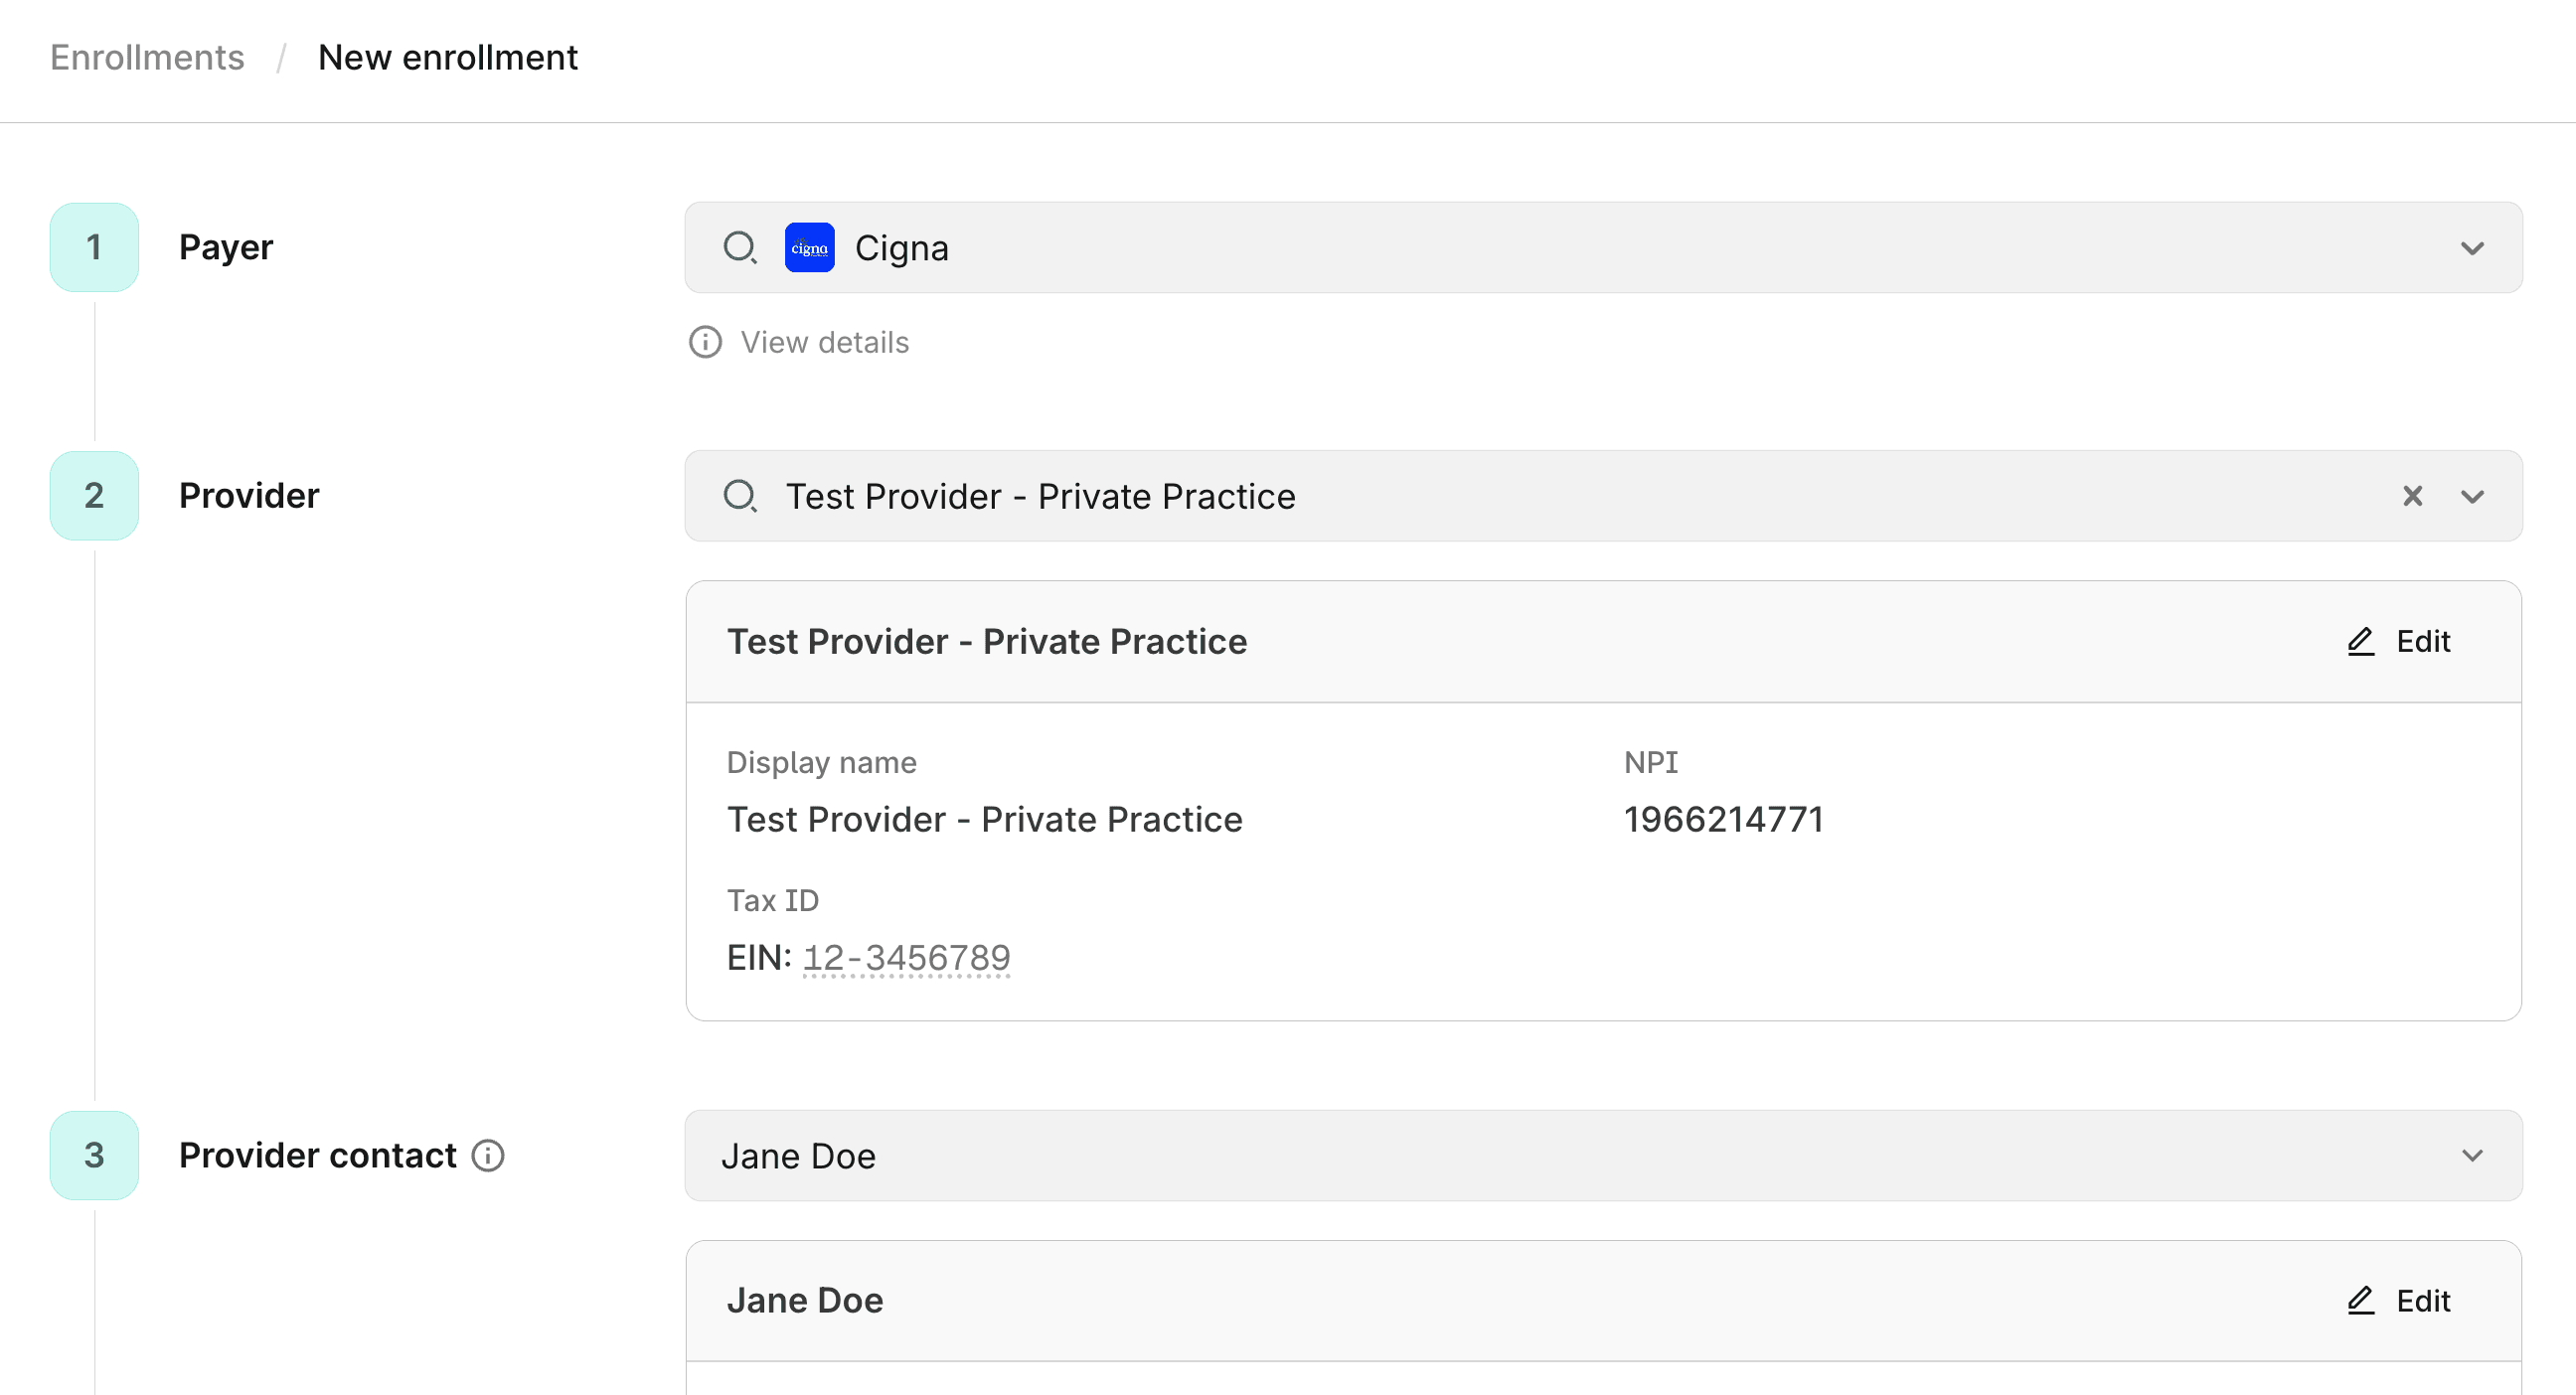Viewport: 2576px width, 1395px height.
Task: Expand the Provider selection dropdown
Action: click(x=2473, y=495)
